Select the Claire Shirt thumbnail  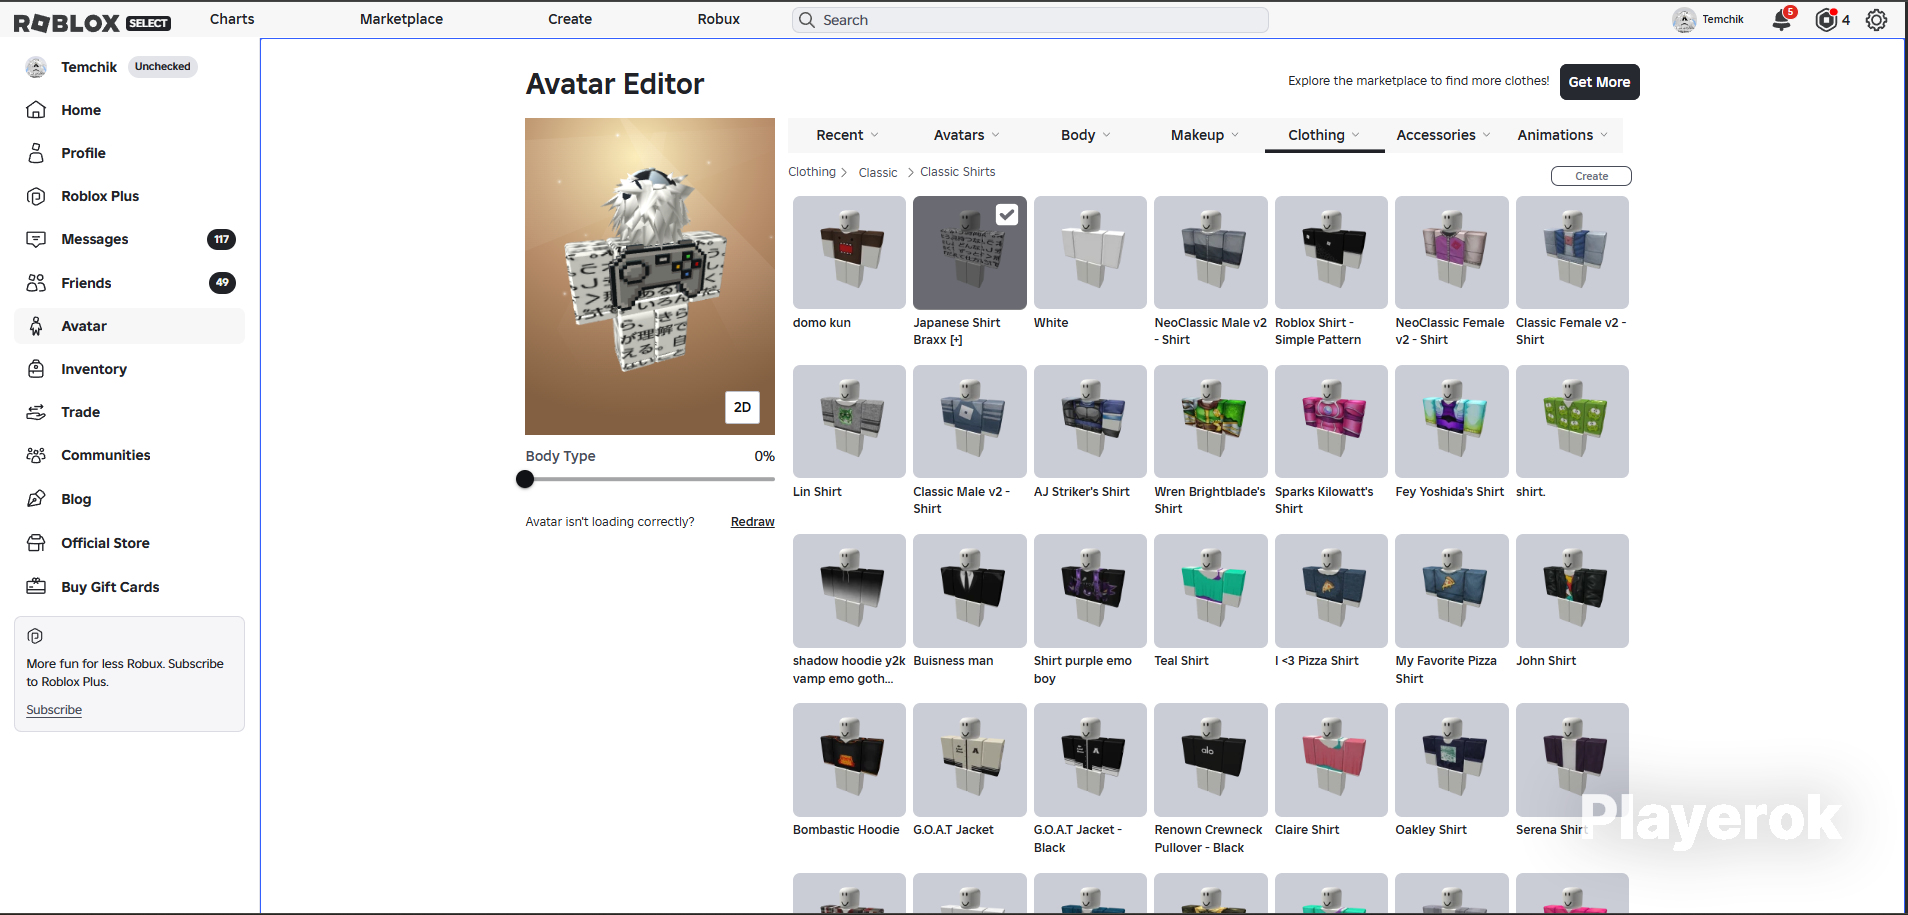tap(1331, 759)
